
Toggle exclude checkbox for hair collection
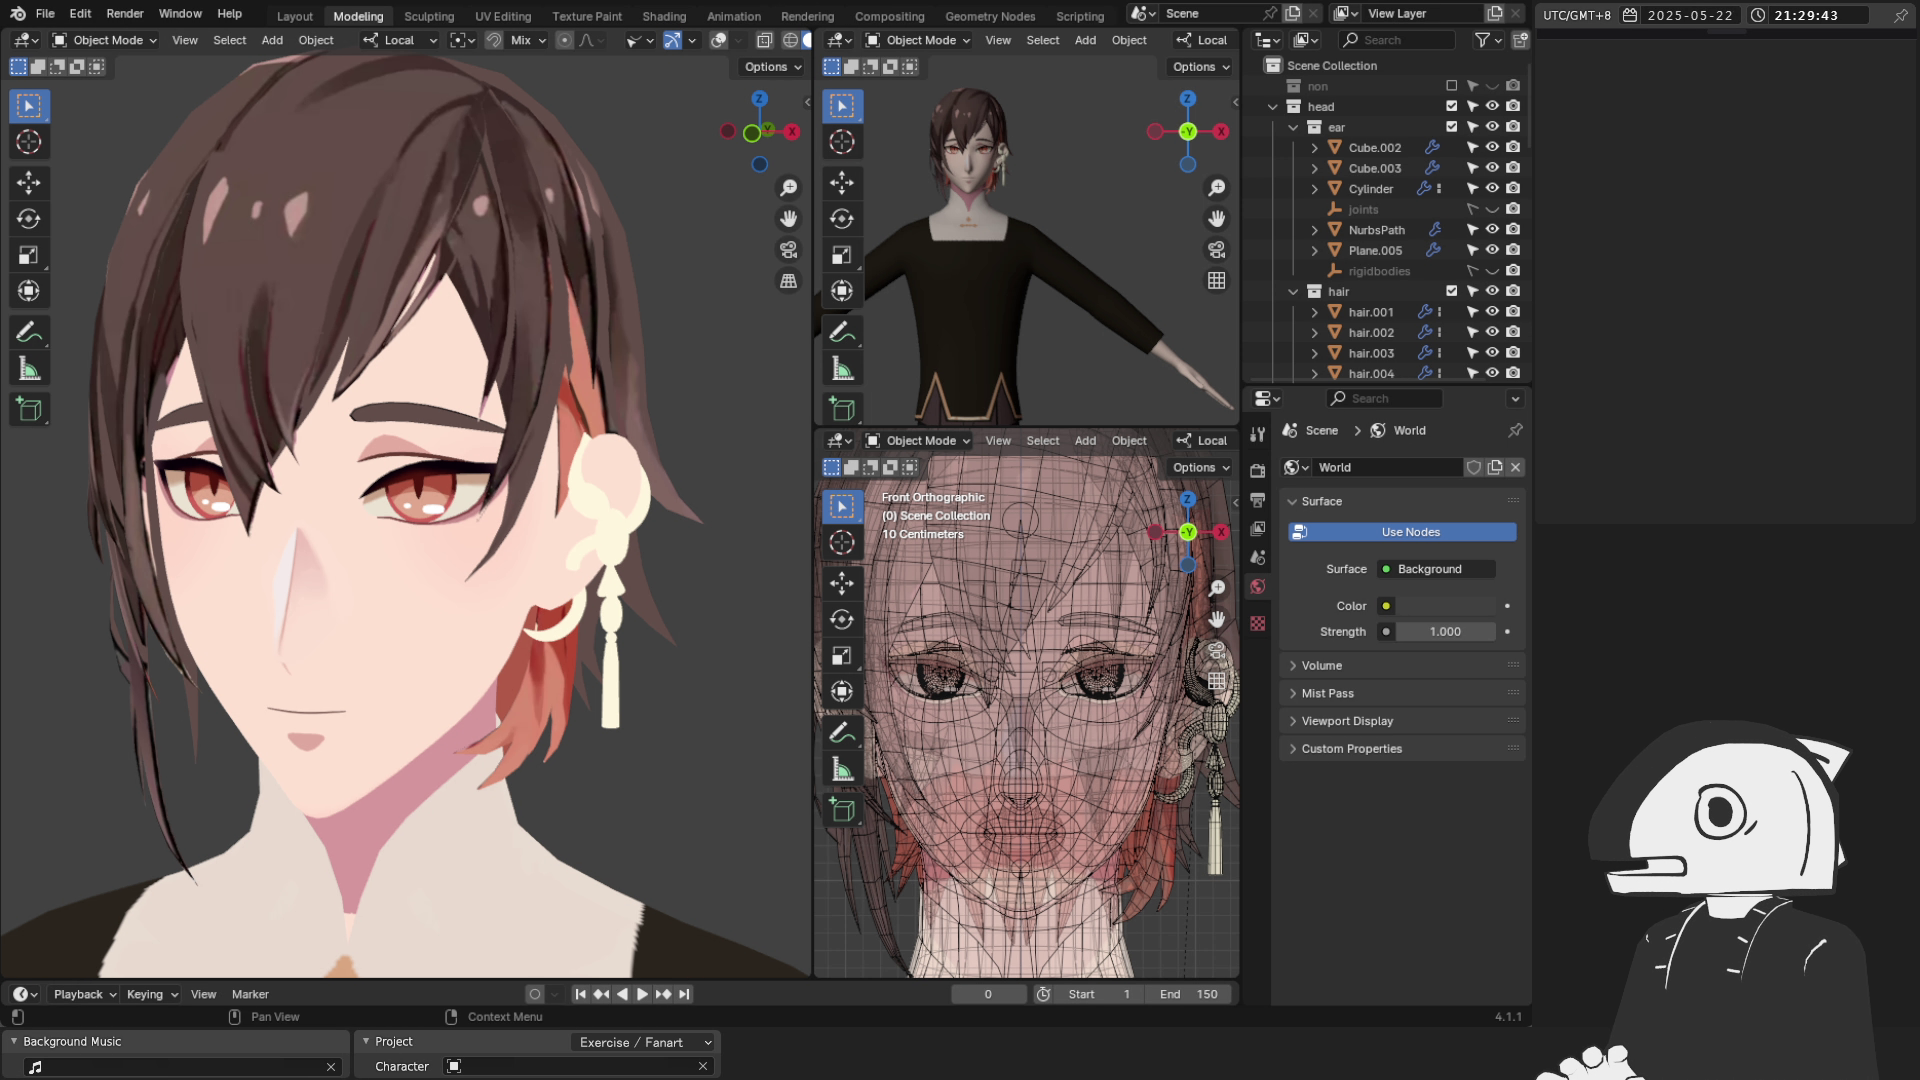coord(1452,291)
